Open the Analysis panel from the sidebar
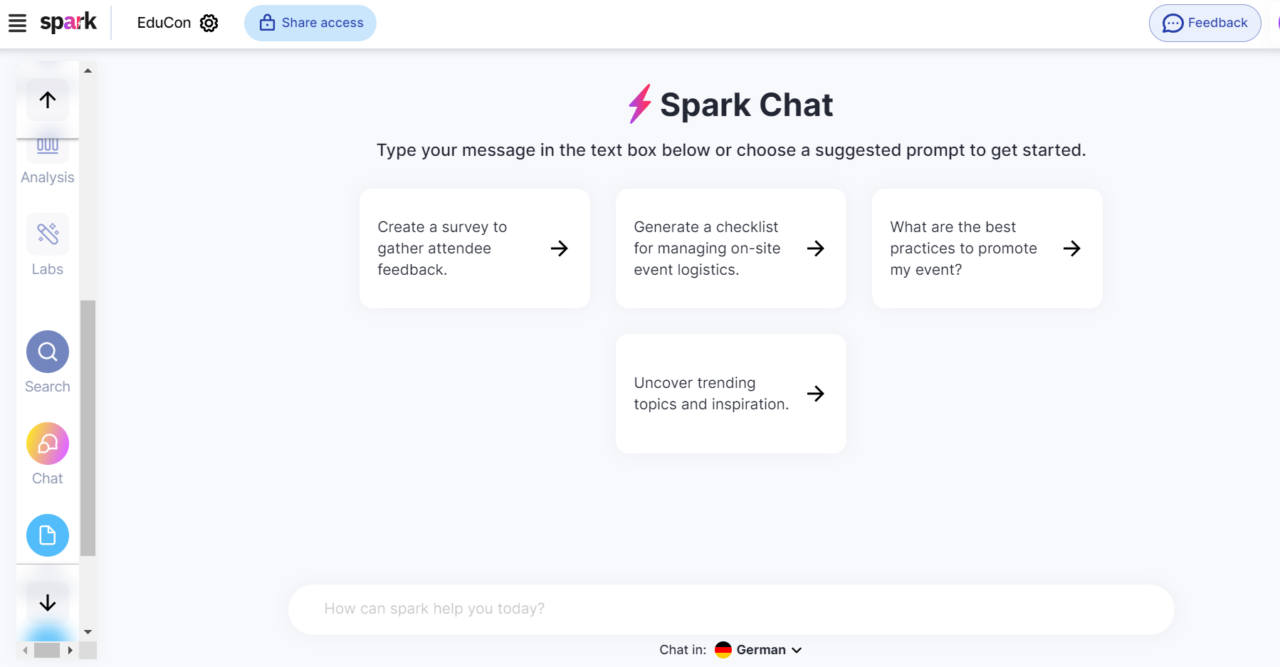This screenshot has width=1280, height=667. 47,155
